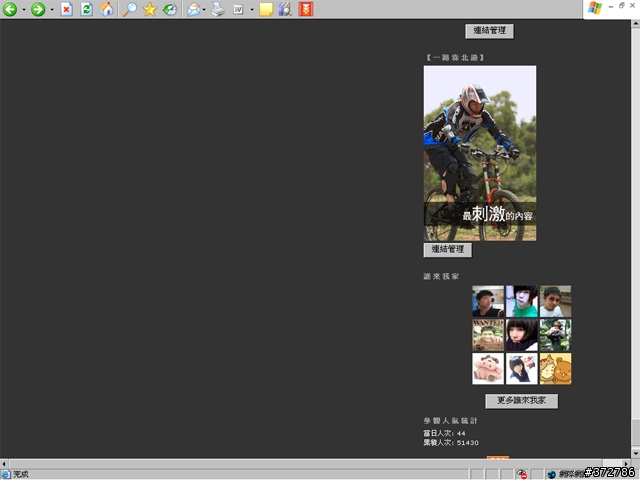This screenshot has width=640, height=480.
Task: Open browsing History icon
Action: [x=169, y=9]
